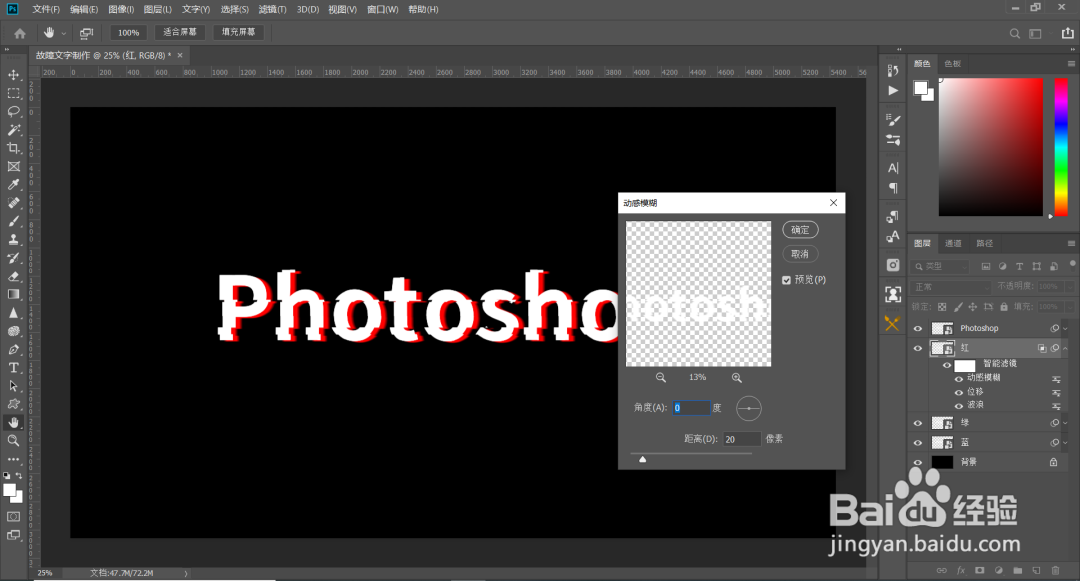Hide the Photoshop text layer

point(917,328)
